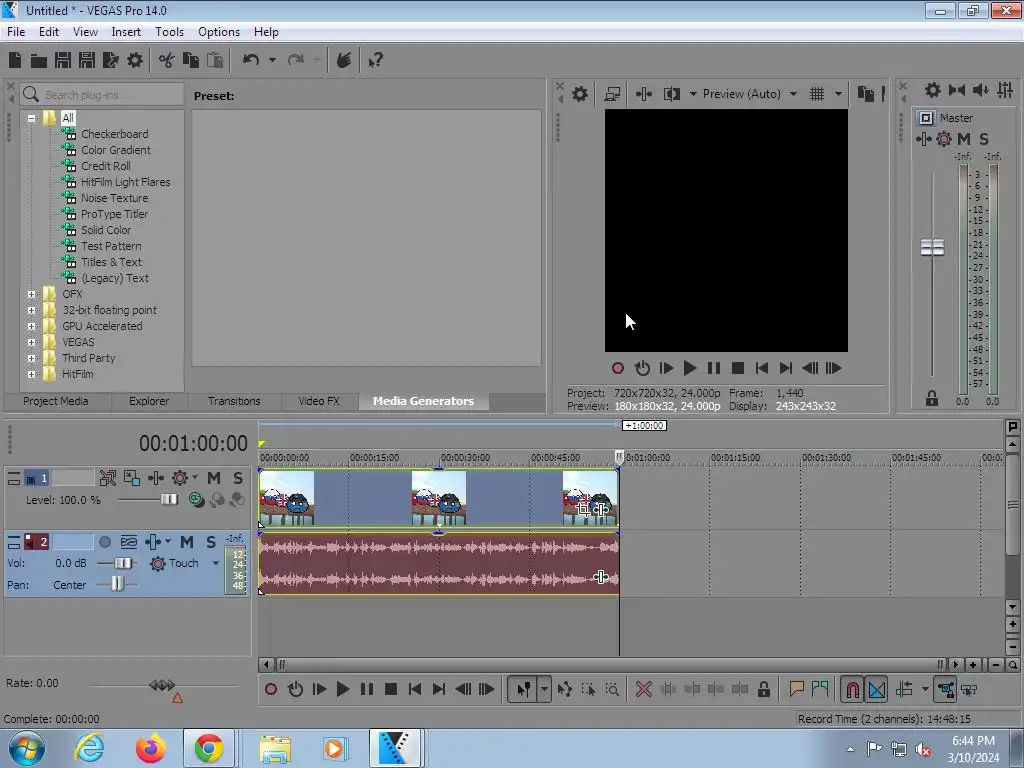This screenshot has height=768, width=1024.
Task: Toggle Master bus Solo button
Action: click(984, 139)
